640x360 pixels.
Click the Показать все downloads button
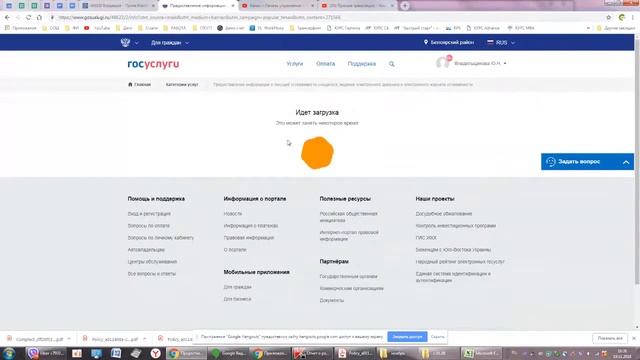(610, 338)
